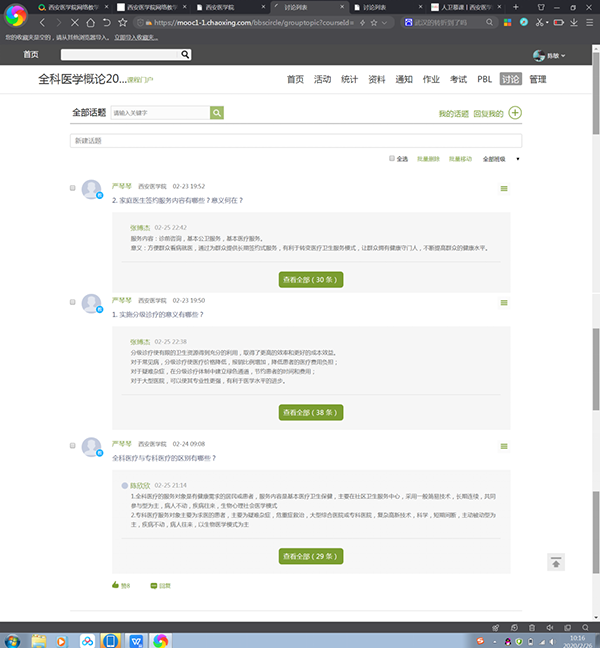
Task: Click the reply icon under the last post
Action: click(154, 585)
